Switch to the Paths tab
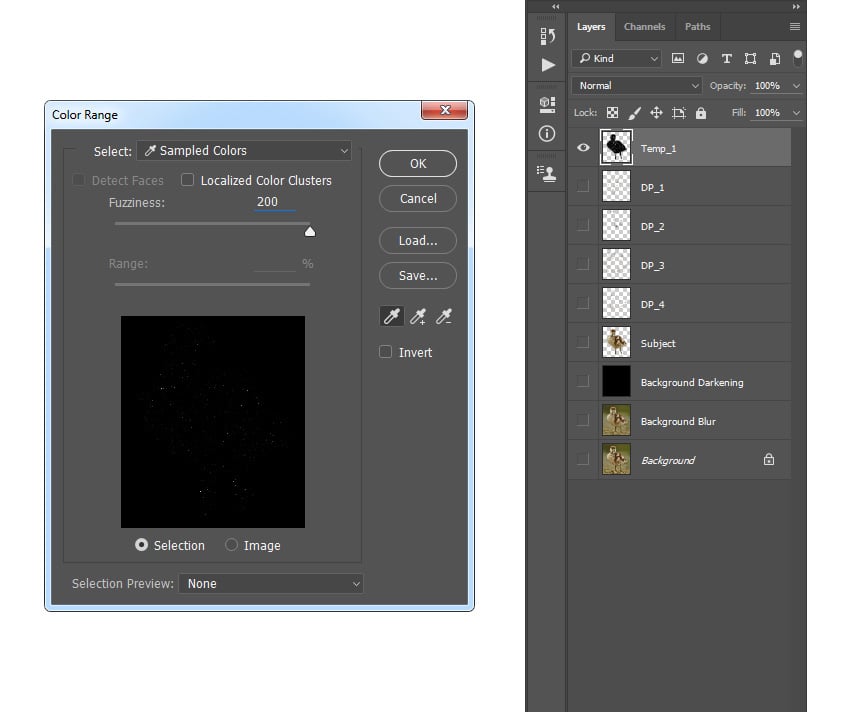This screenshot has height=712, width=850. [697, 27]
